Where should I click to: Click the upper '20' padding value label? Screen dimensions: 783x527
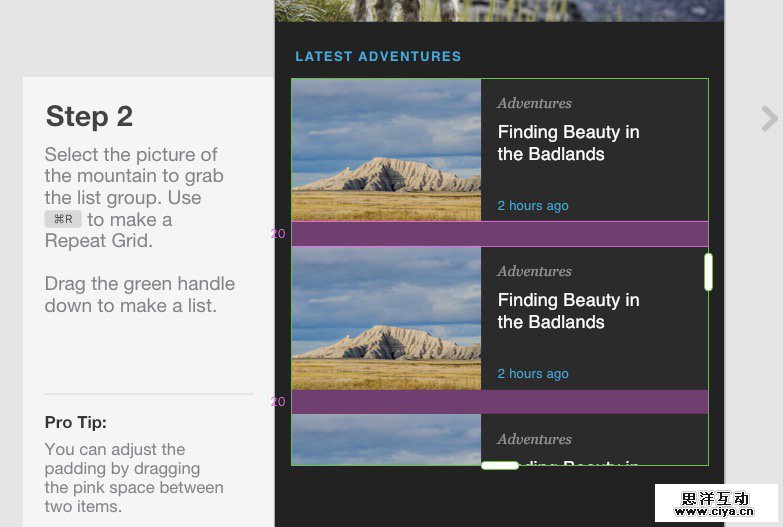click(278, 234)
